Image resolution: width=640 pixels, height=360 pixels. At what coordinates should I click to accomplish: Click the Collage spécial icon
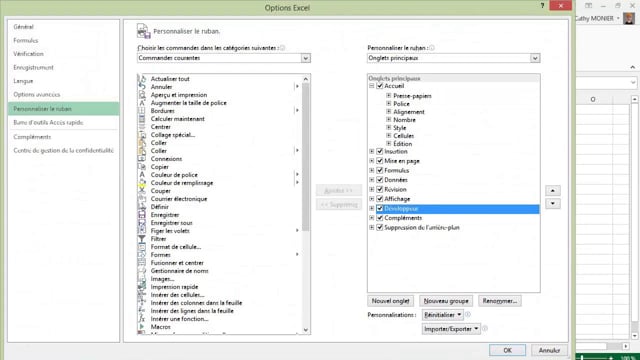coord(142,135)
